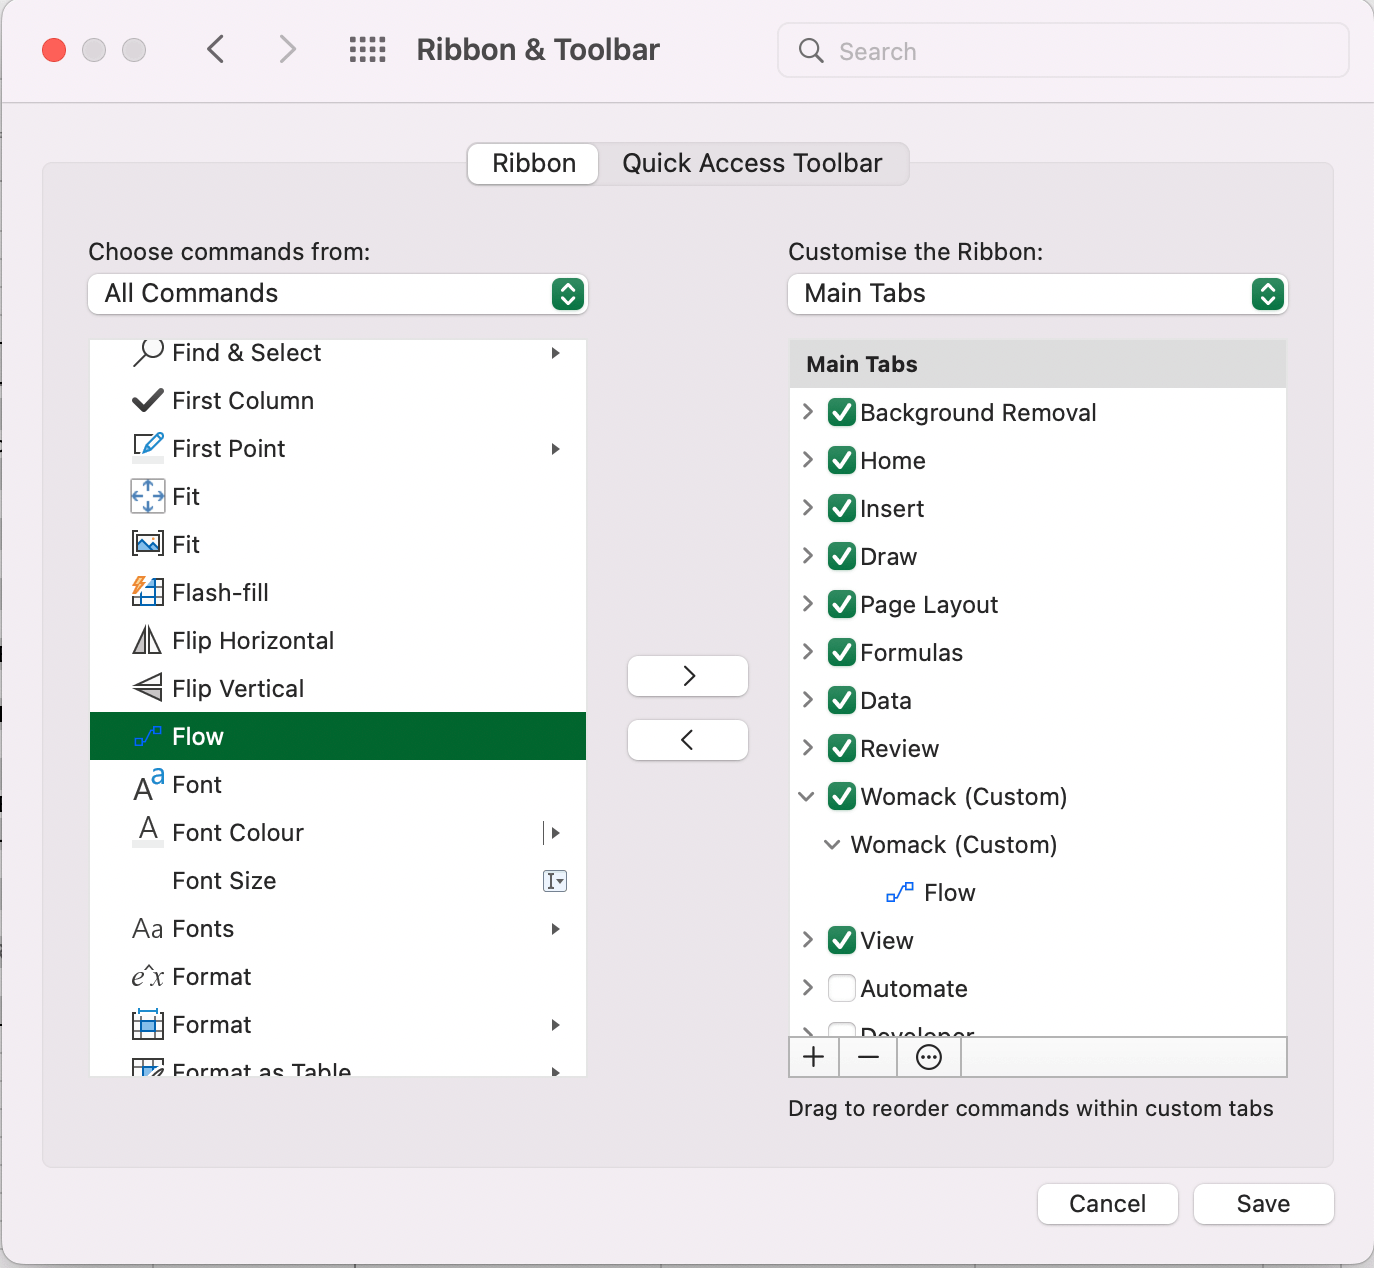Click in the Search field
Image resolution: width=1374 pixels, height=1268 pixels.
pos(1063,51)
